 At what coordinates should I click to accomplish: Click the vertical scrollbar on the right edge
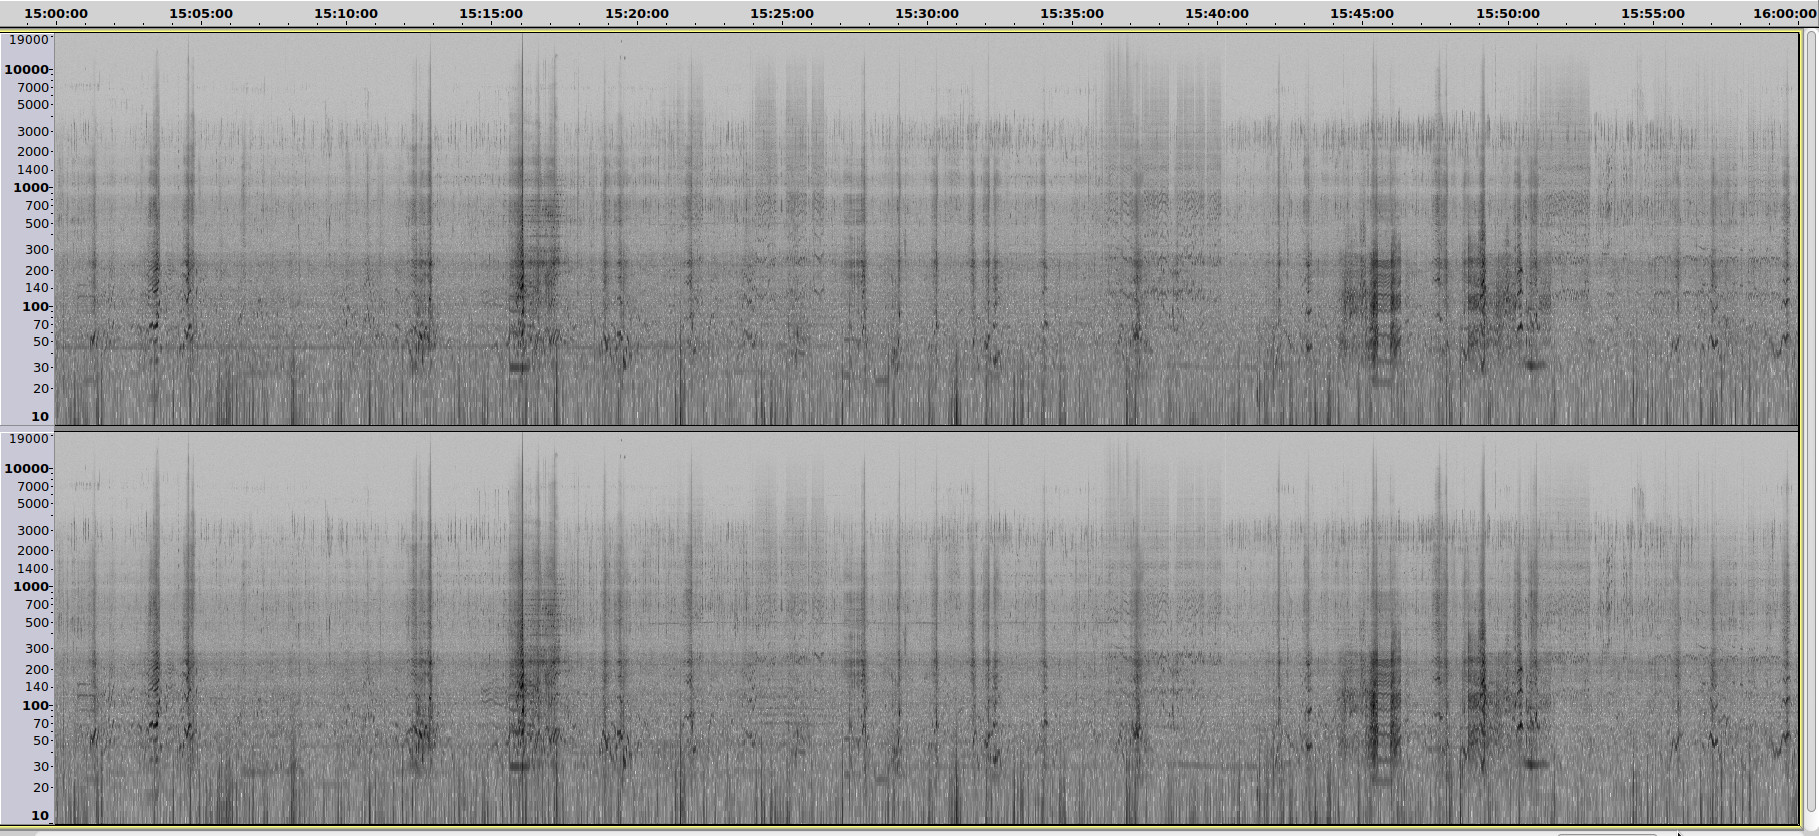1810,420
